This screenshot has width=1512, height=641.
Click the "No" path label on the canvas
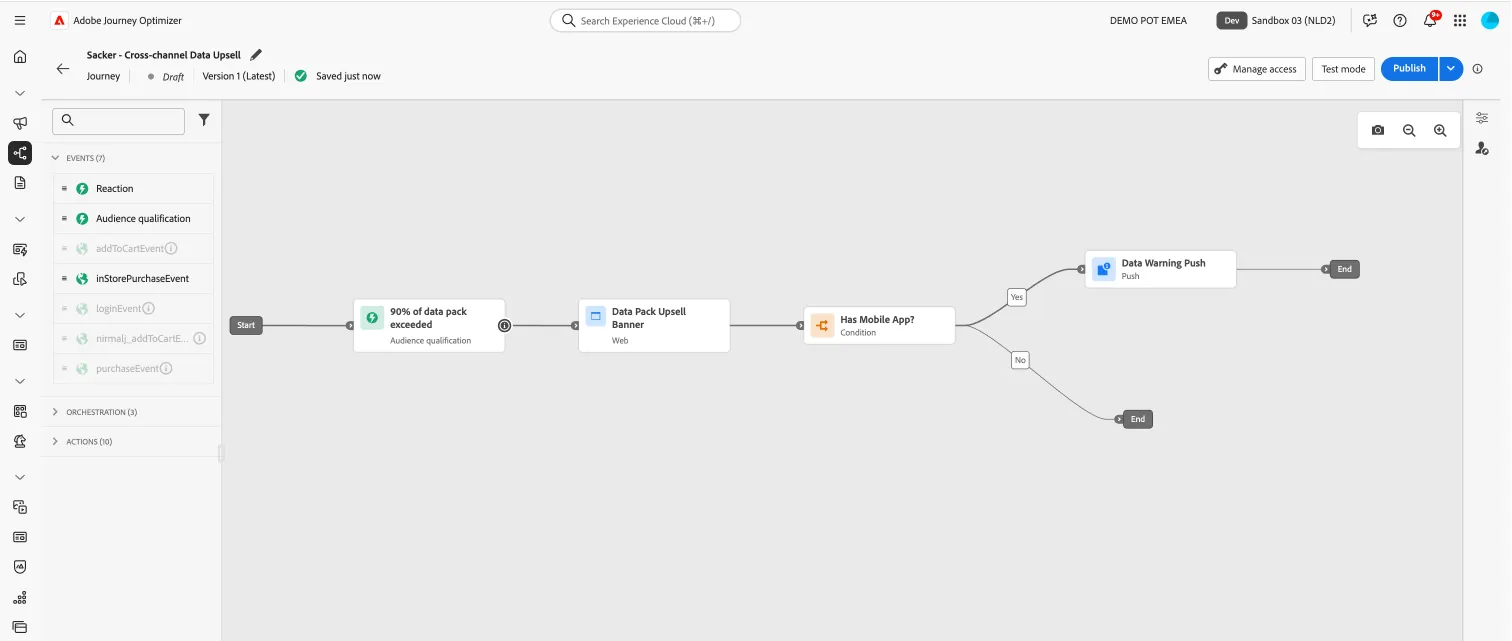[x=1020, y=360]
